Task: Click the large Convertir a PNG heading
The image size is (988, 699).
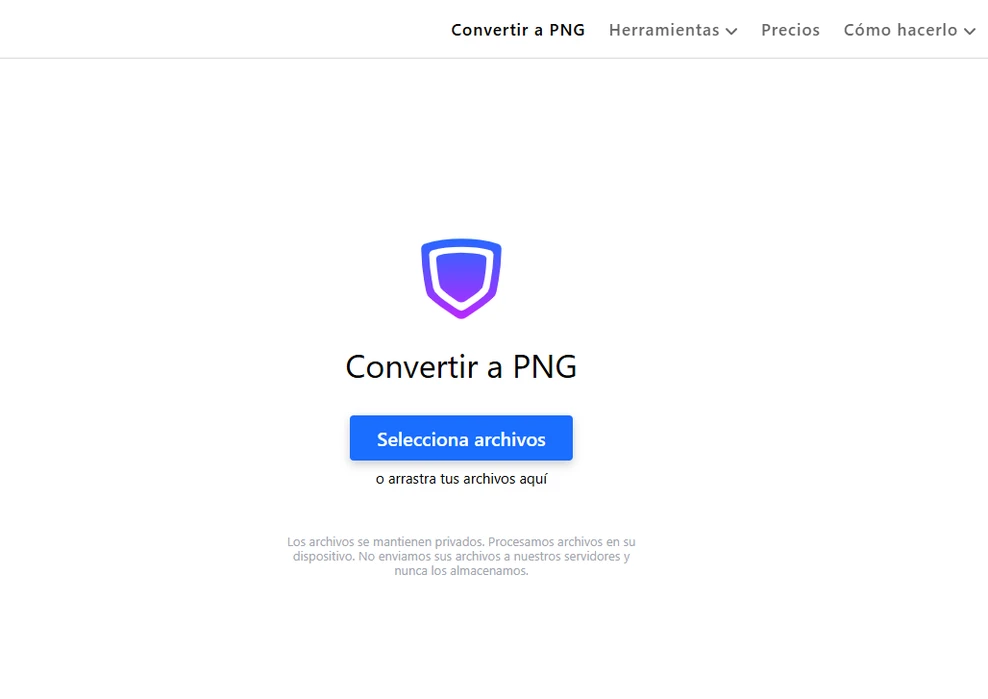Action: point(461,366)
